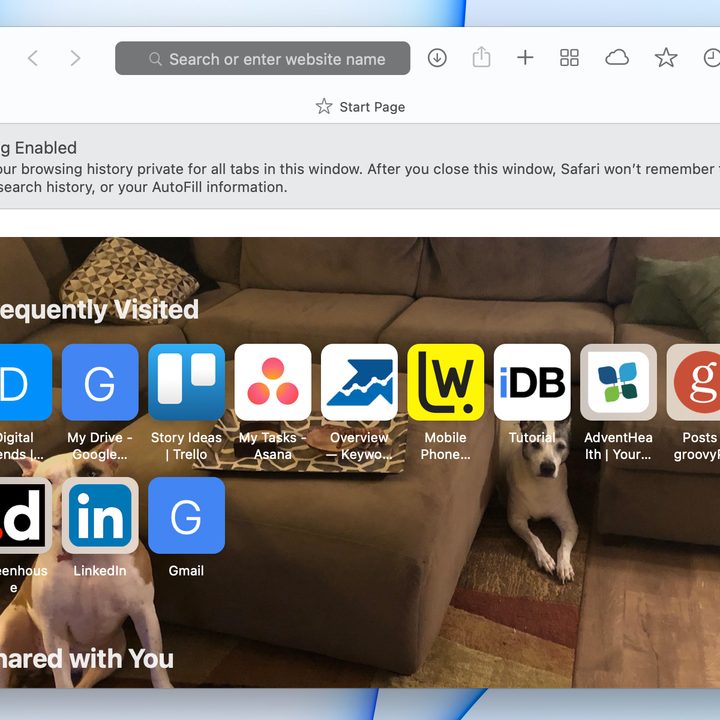Open My Drive - Google tile
Image resolution: width=720 pixels, height=720 pixels.
tap(100, 382)
